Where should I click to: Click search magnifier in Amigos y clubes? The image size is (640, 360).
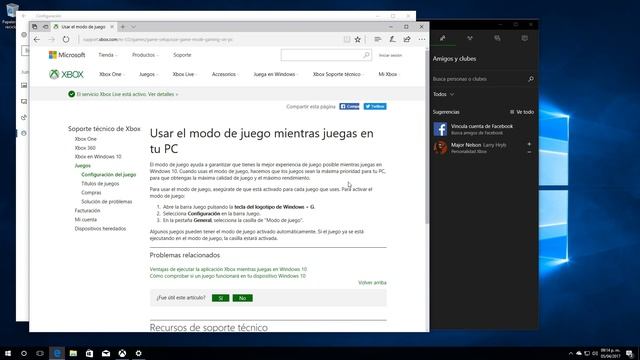pos(531,79)
